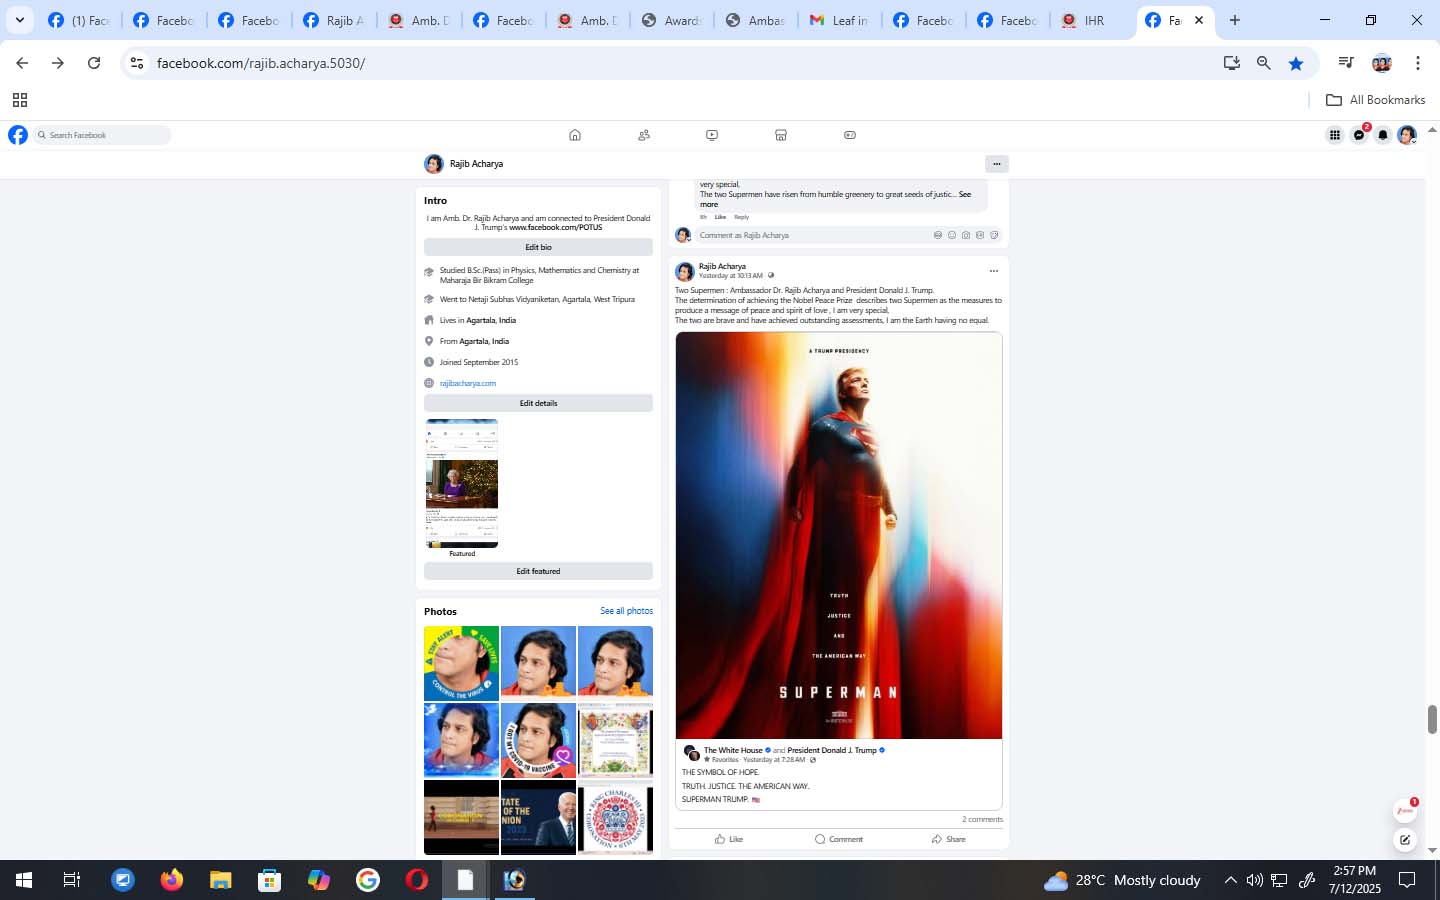Open emoji picker in comment box
This screenshot has height=900, width=1440.
(952, 235)
